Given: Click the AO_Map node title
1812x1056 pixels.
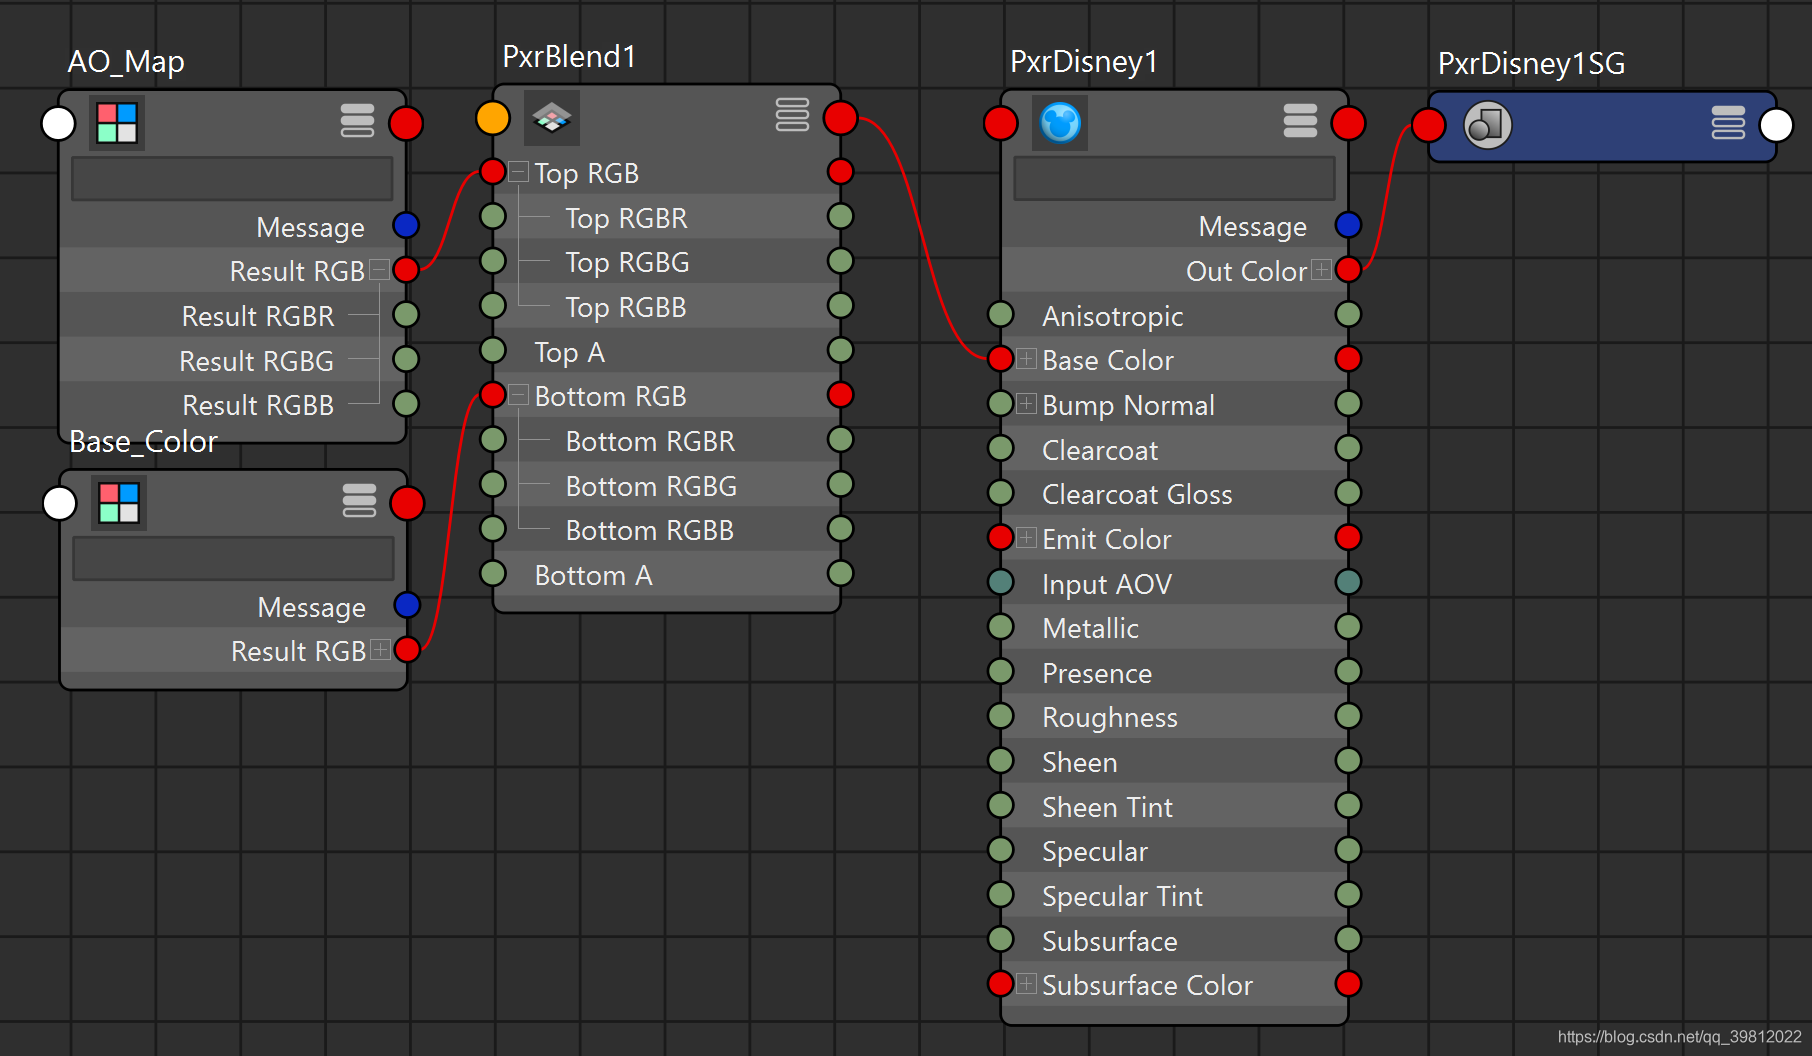Looking at the screenshot, I should (126, 62).
